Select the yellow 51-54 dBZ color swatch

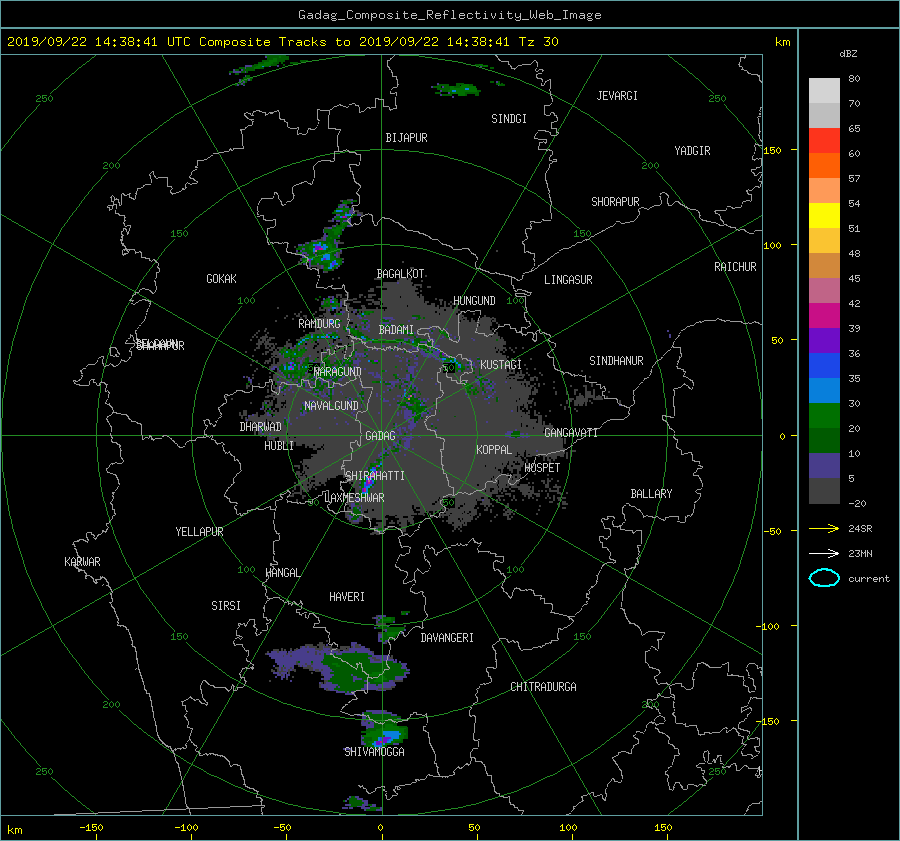point(824,216)
